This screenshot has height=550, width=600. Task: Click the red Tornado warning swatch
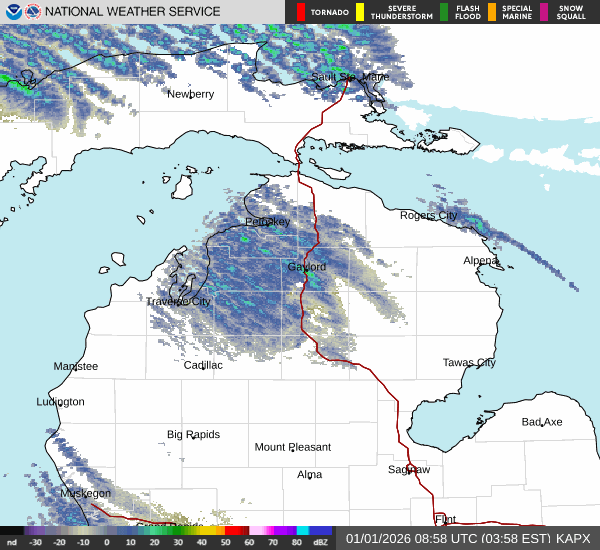[x=300, y=12]
